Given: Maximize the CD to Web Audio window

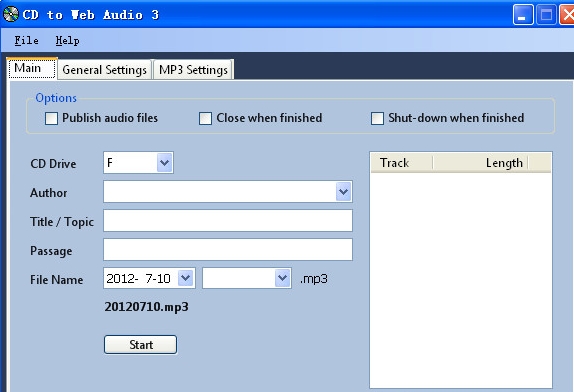Looking at the screenshot, I should 546,15.
